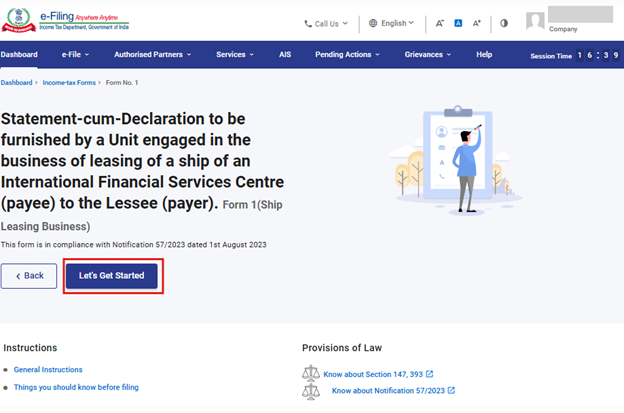Go to the AIS tab

click(x=285, y=54)
